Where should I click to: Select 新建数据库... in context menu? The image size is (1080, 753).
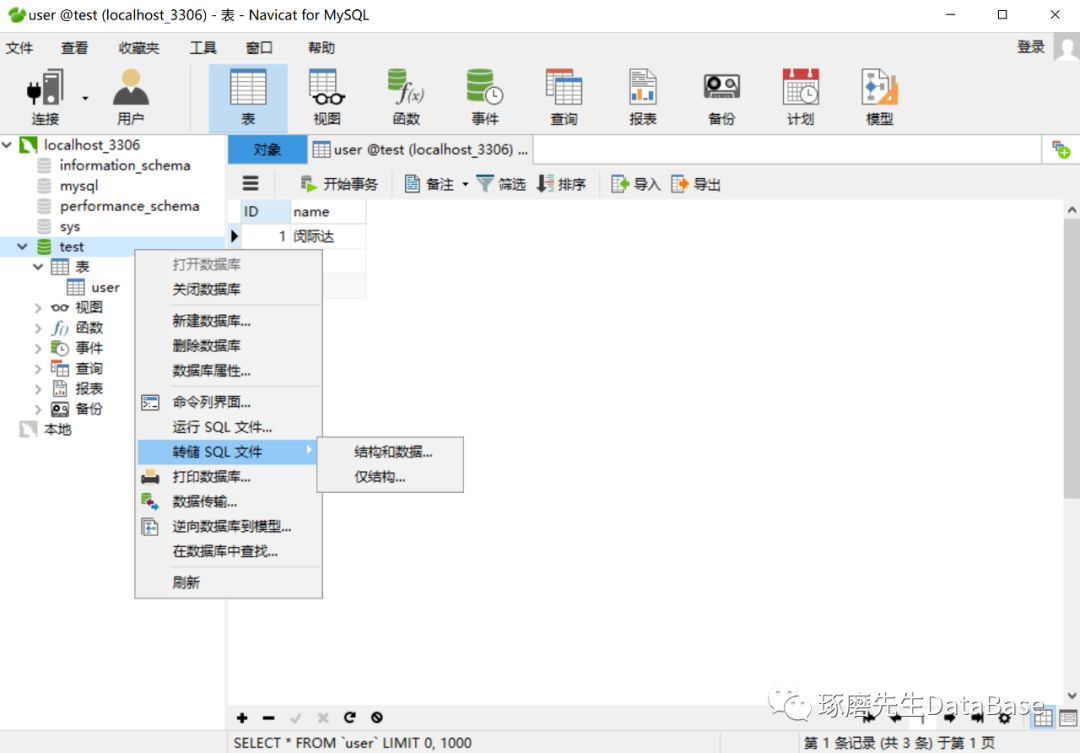pyautogui.click(x=229, y=321)
